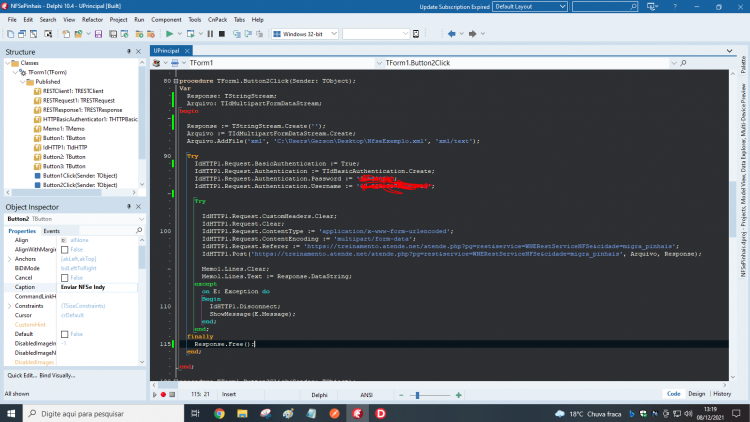Open the Refactor menu

(x=92, y=20)
